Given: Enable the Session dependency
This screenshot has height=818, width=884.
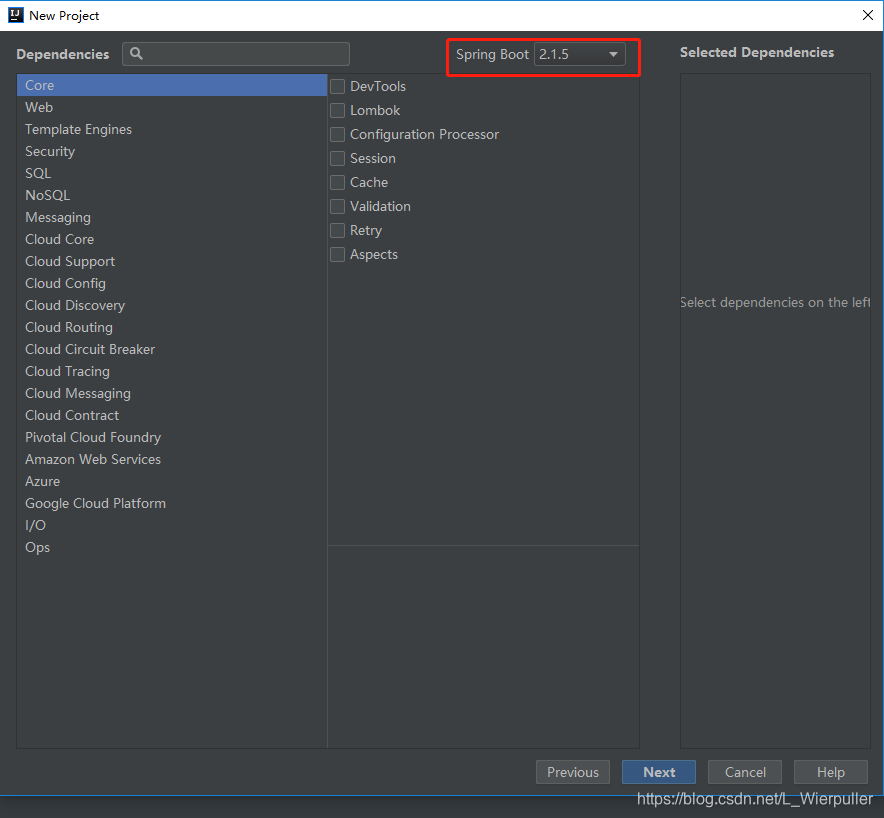Looking at the screenshot, I should click(337, 158).
